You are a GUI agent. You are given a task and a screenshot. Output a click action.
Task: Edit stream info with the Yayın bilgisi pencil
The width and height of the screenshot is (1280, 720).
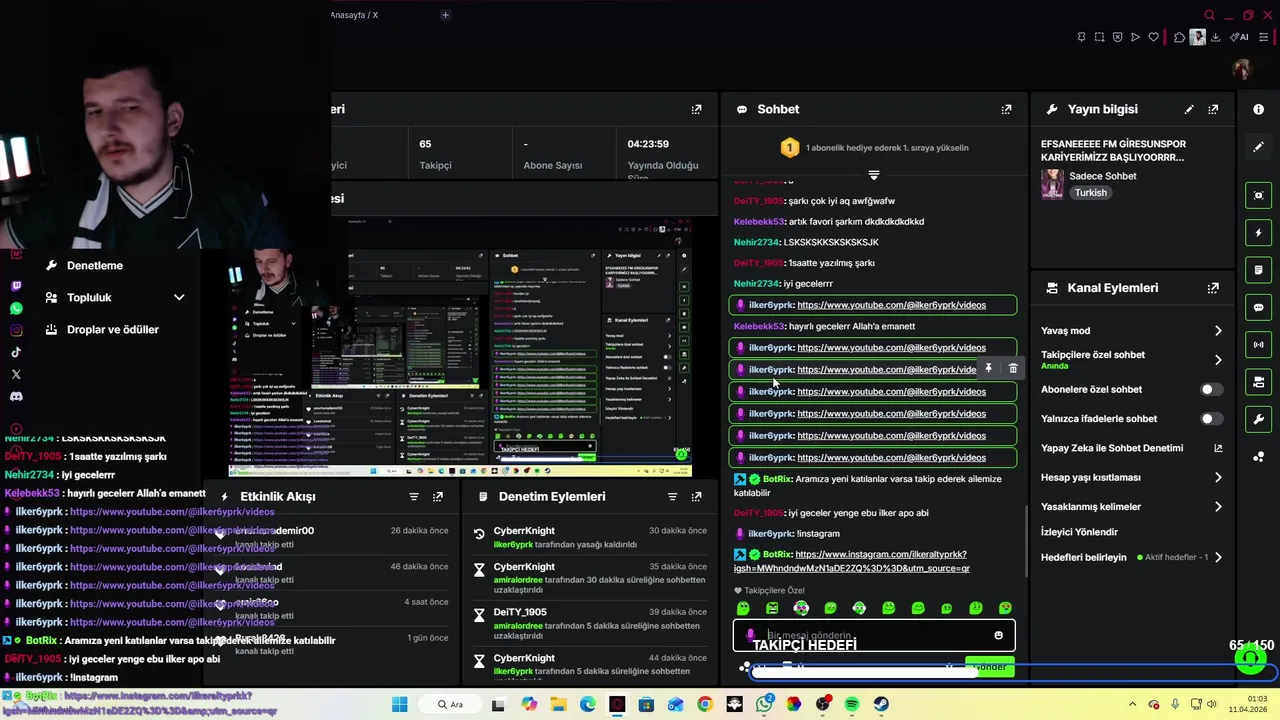(x=1189, y=109)
